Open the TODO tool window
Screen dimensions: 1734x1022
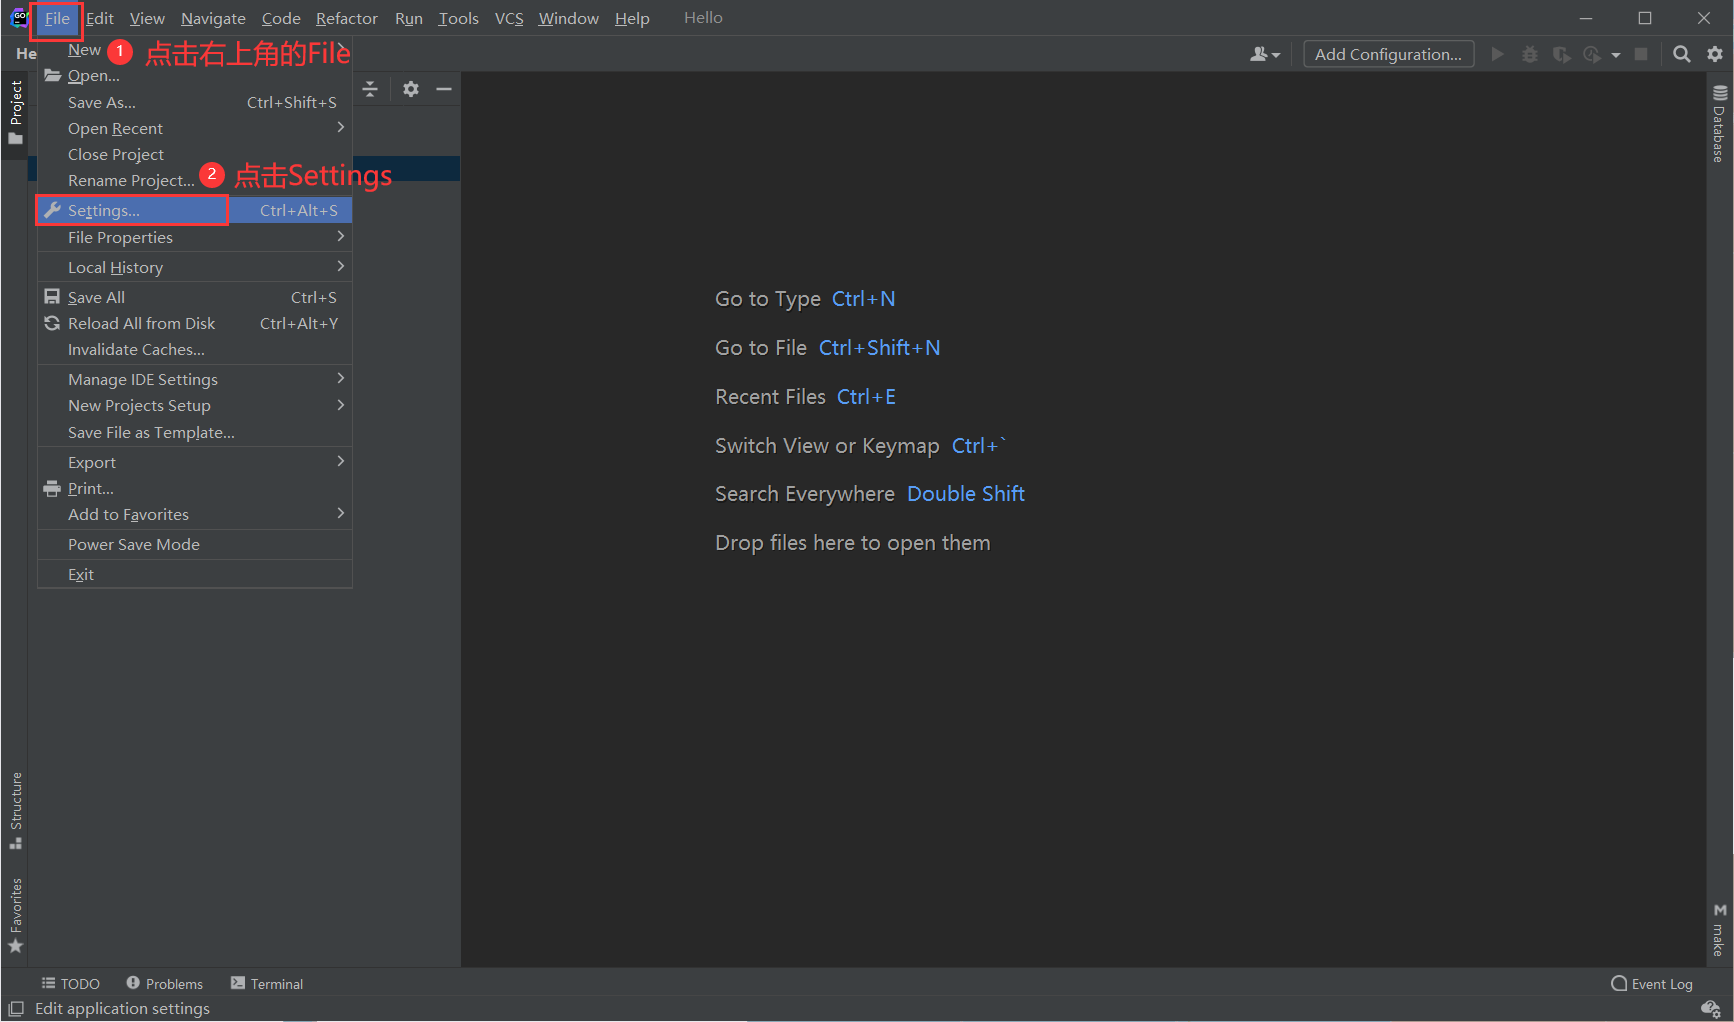(x=70, y=984)
